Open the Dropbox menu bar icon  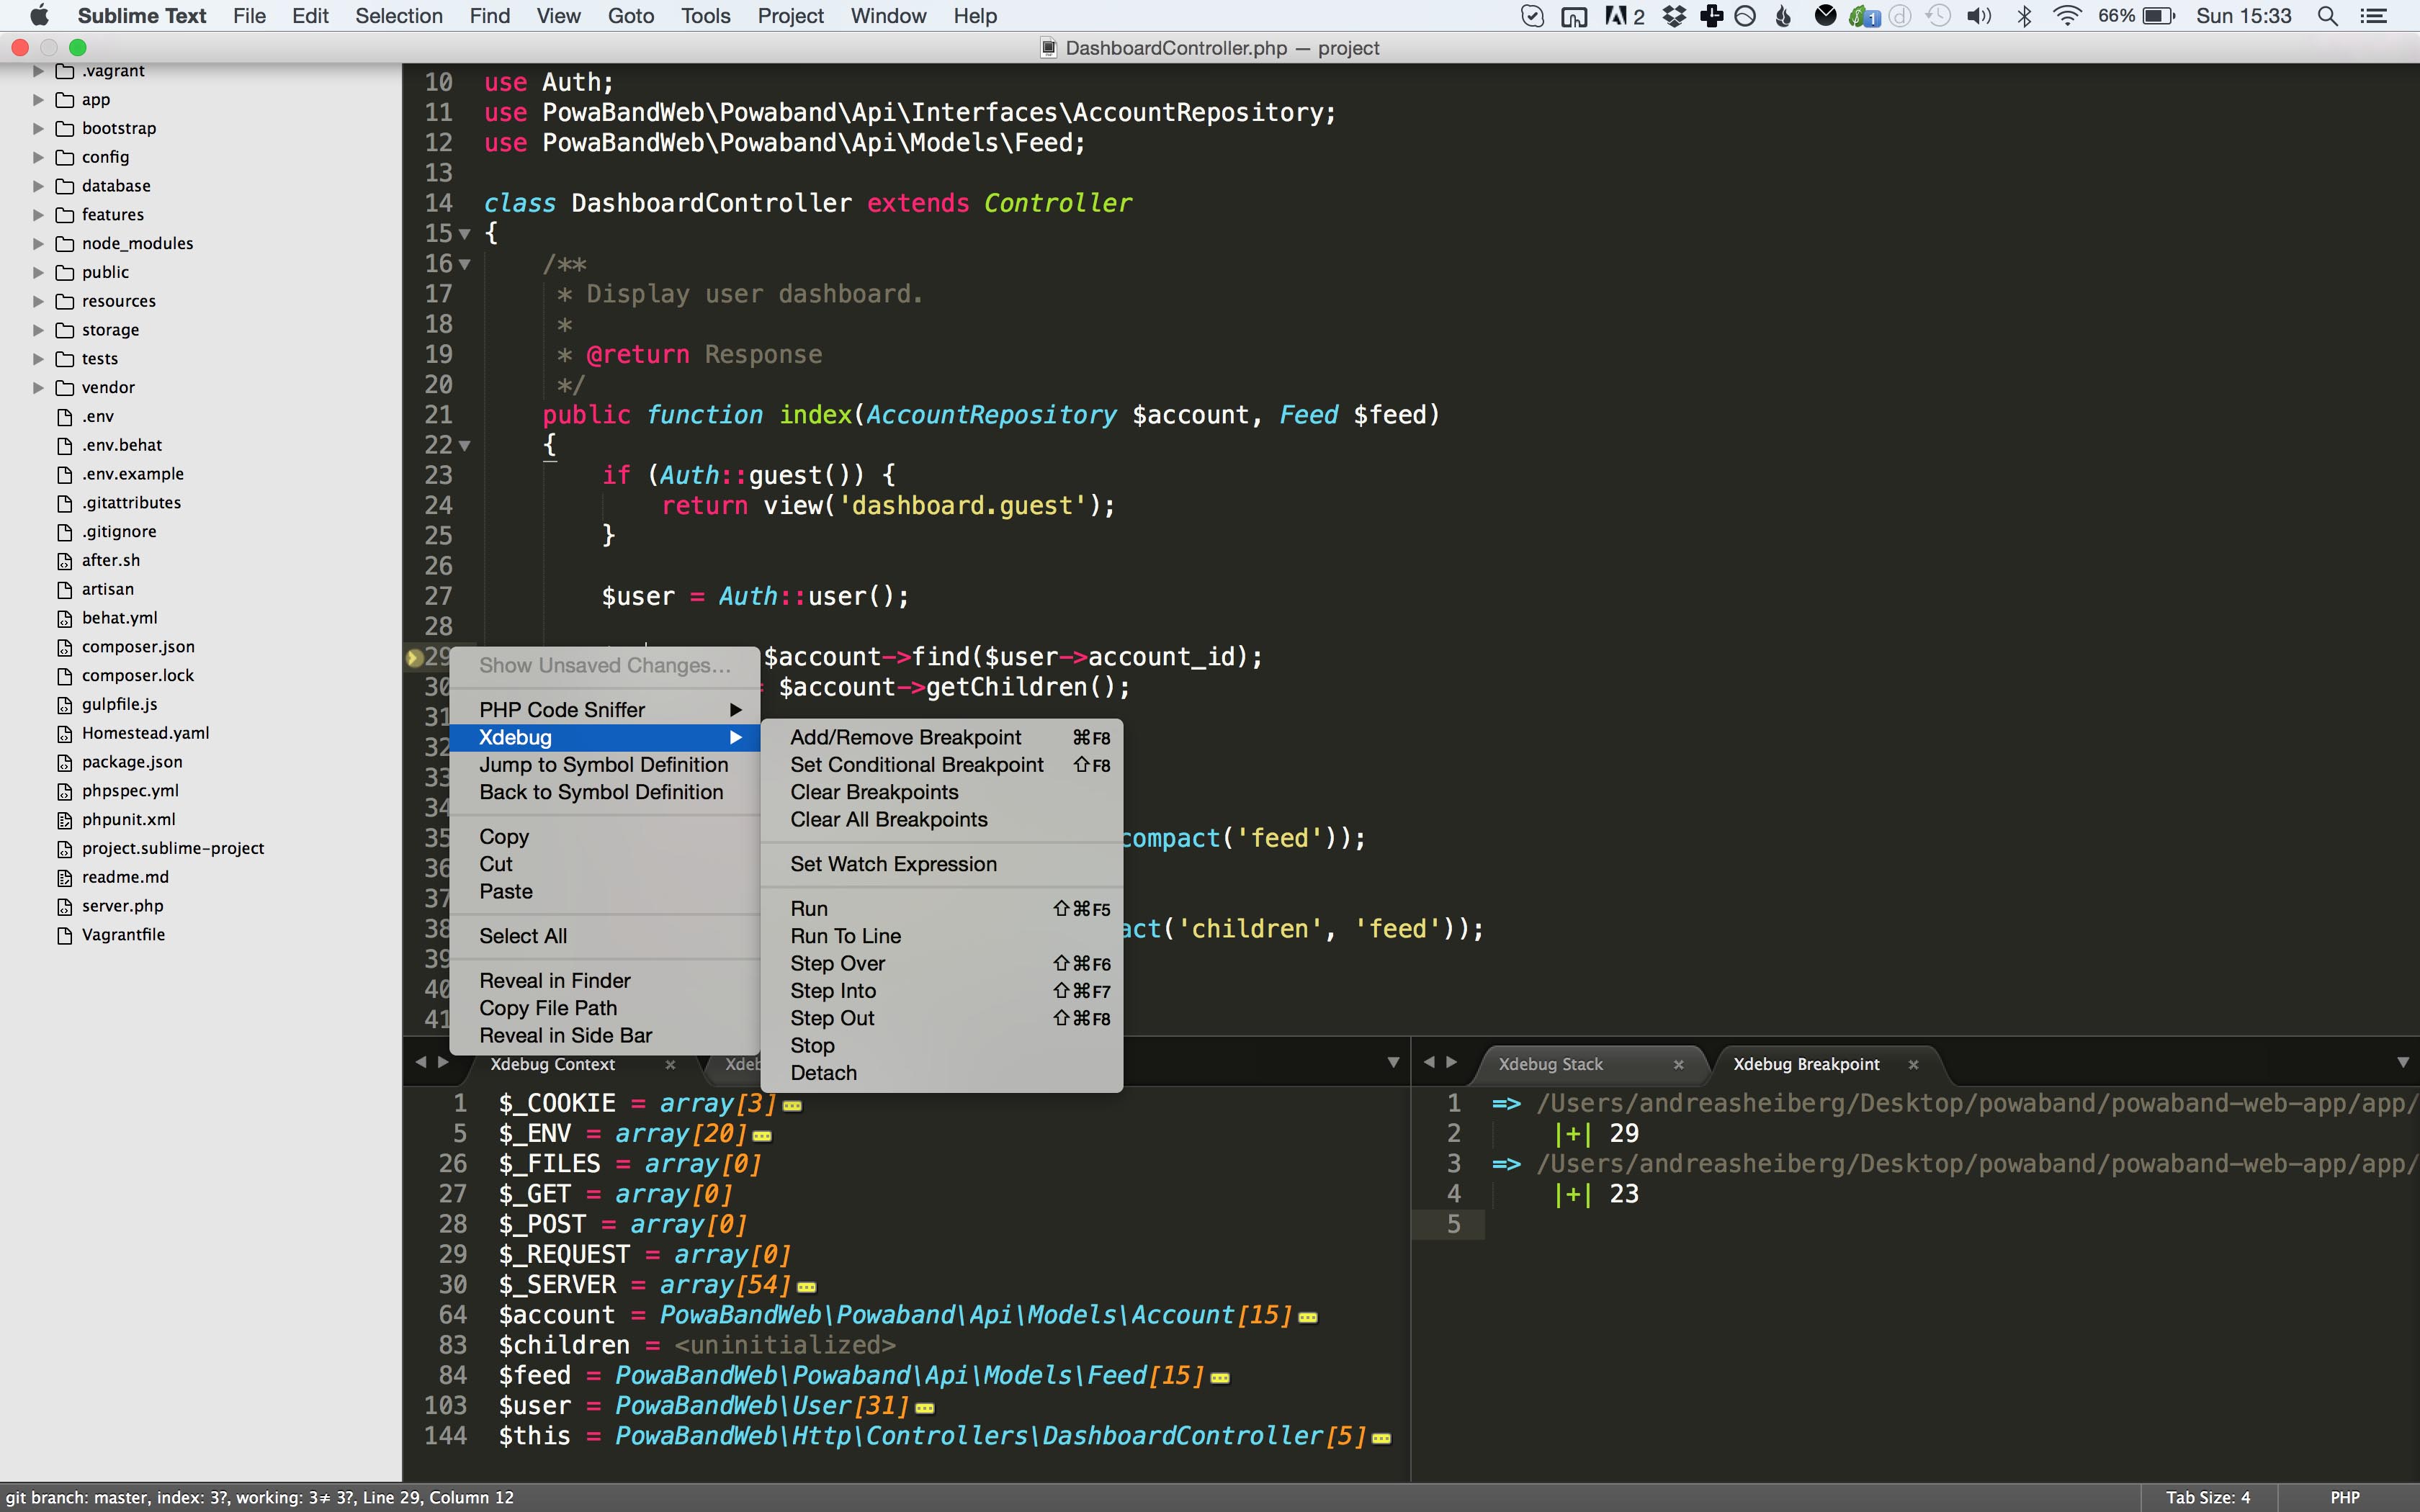(x=1674, y=16)
